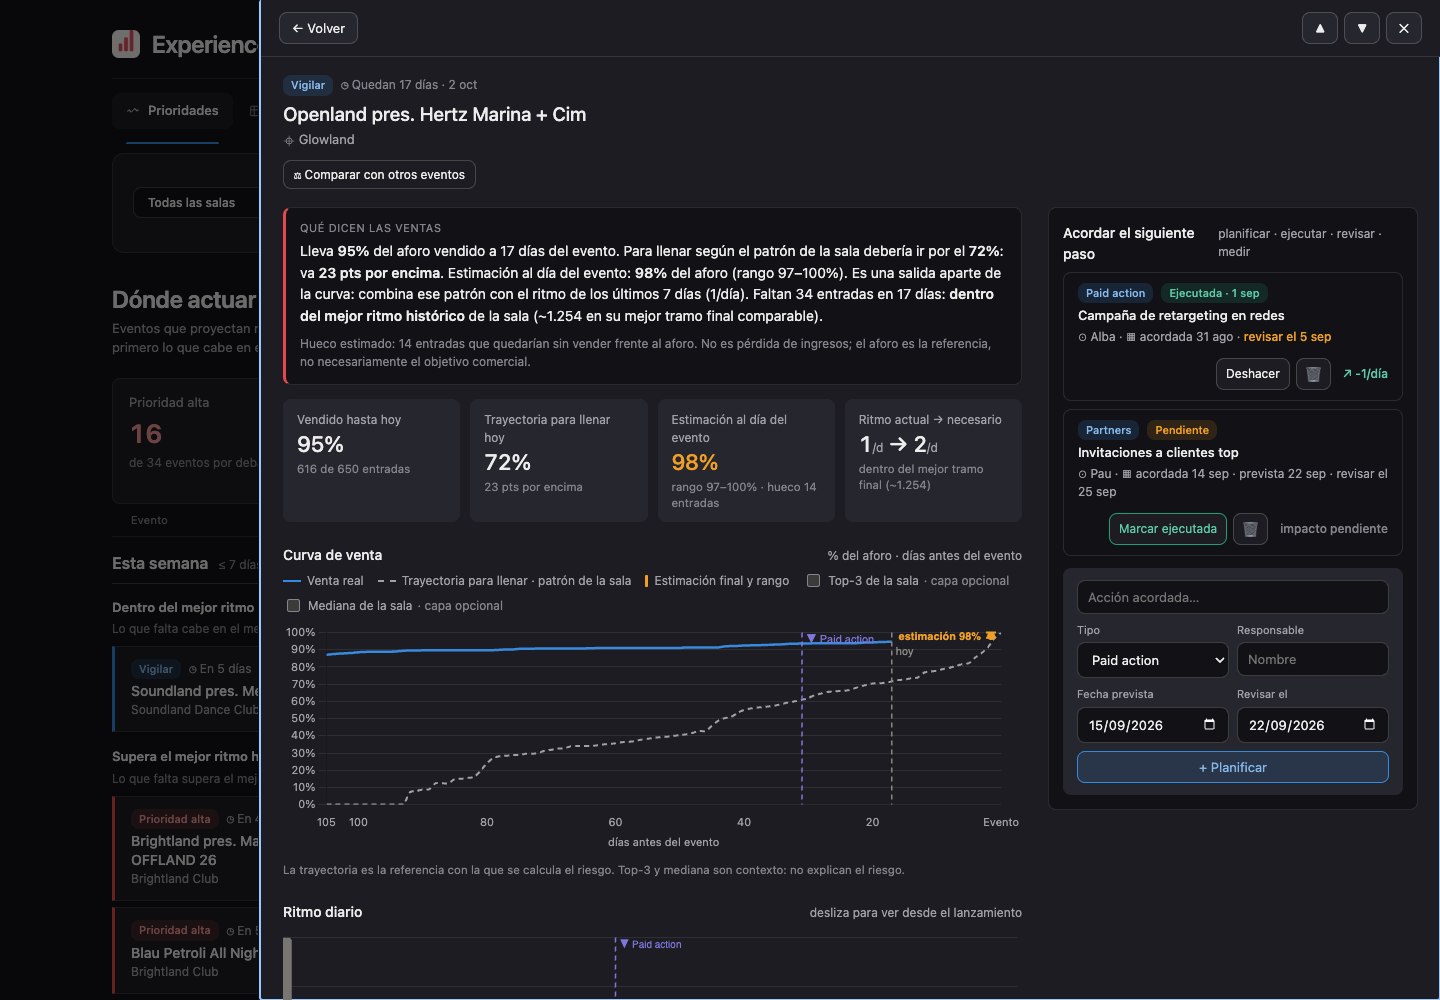Click the Estimación al día del evento card
This screenshot has width=1440, height=1000.
(746, 460)
